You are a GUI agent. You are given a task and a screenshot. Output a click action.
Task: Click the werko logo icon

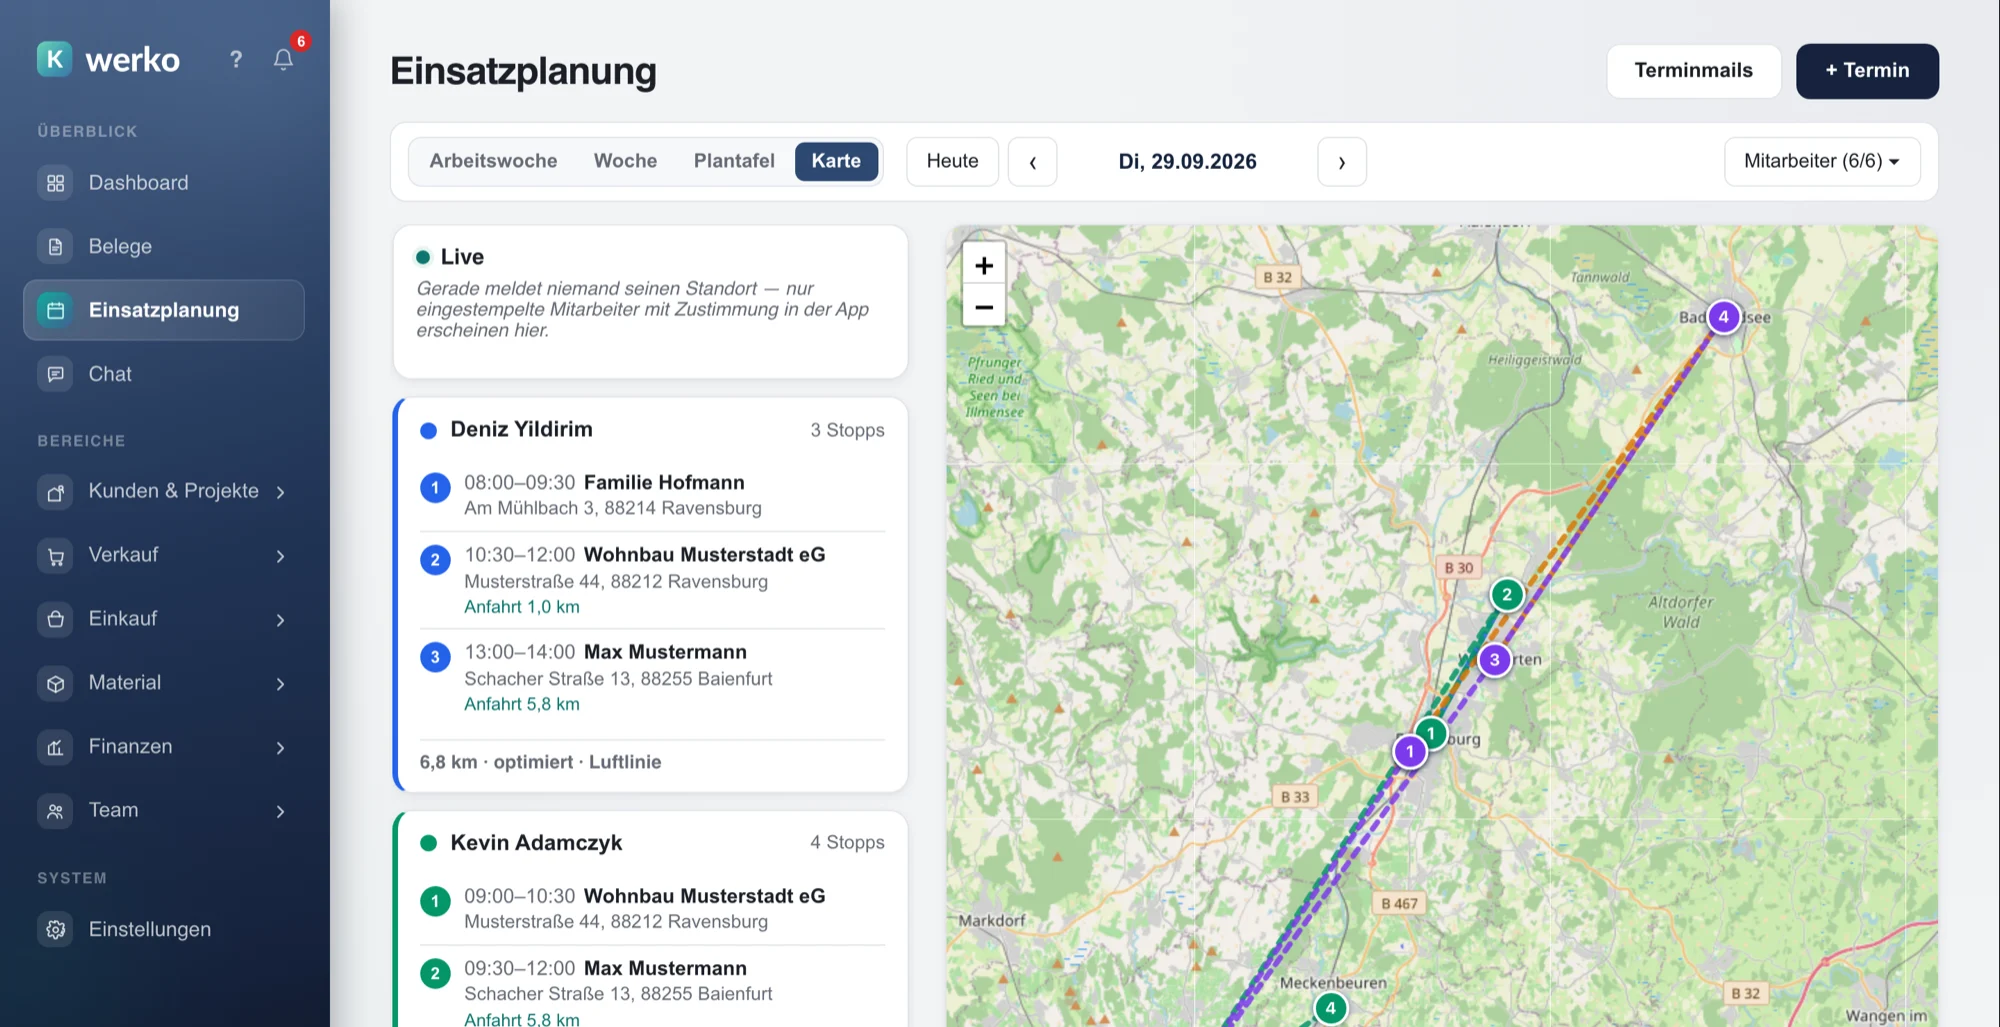(55, 59)
